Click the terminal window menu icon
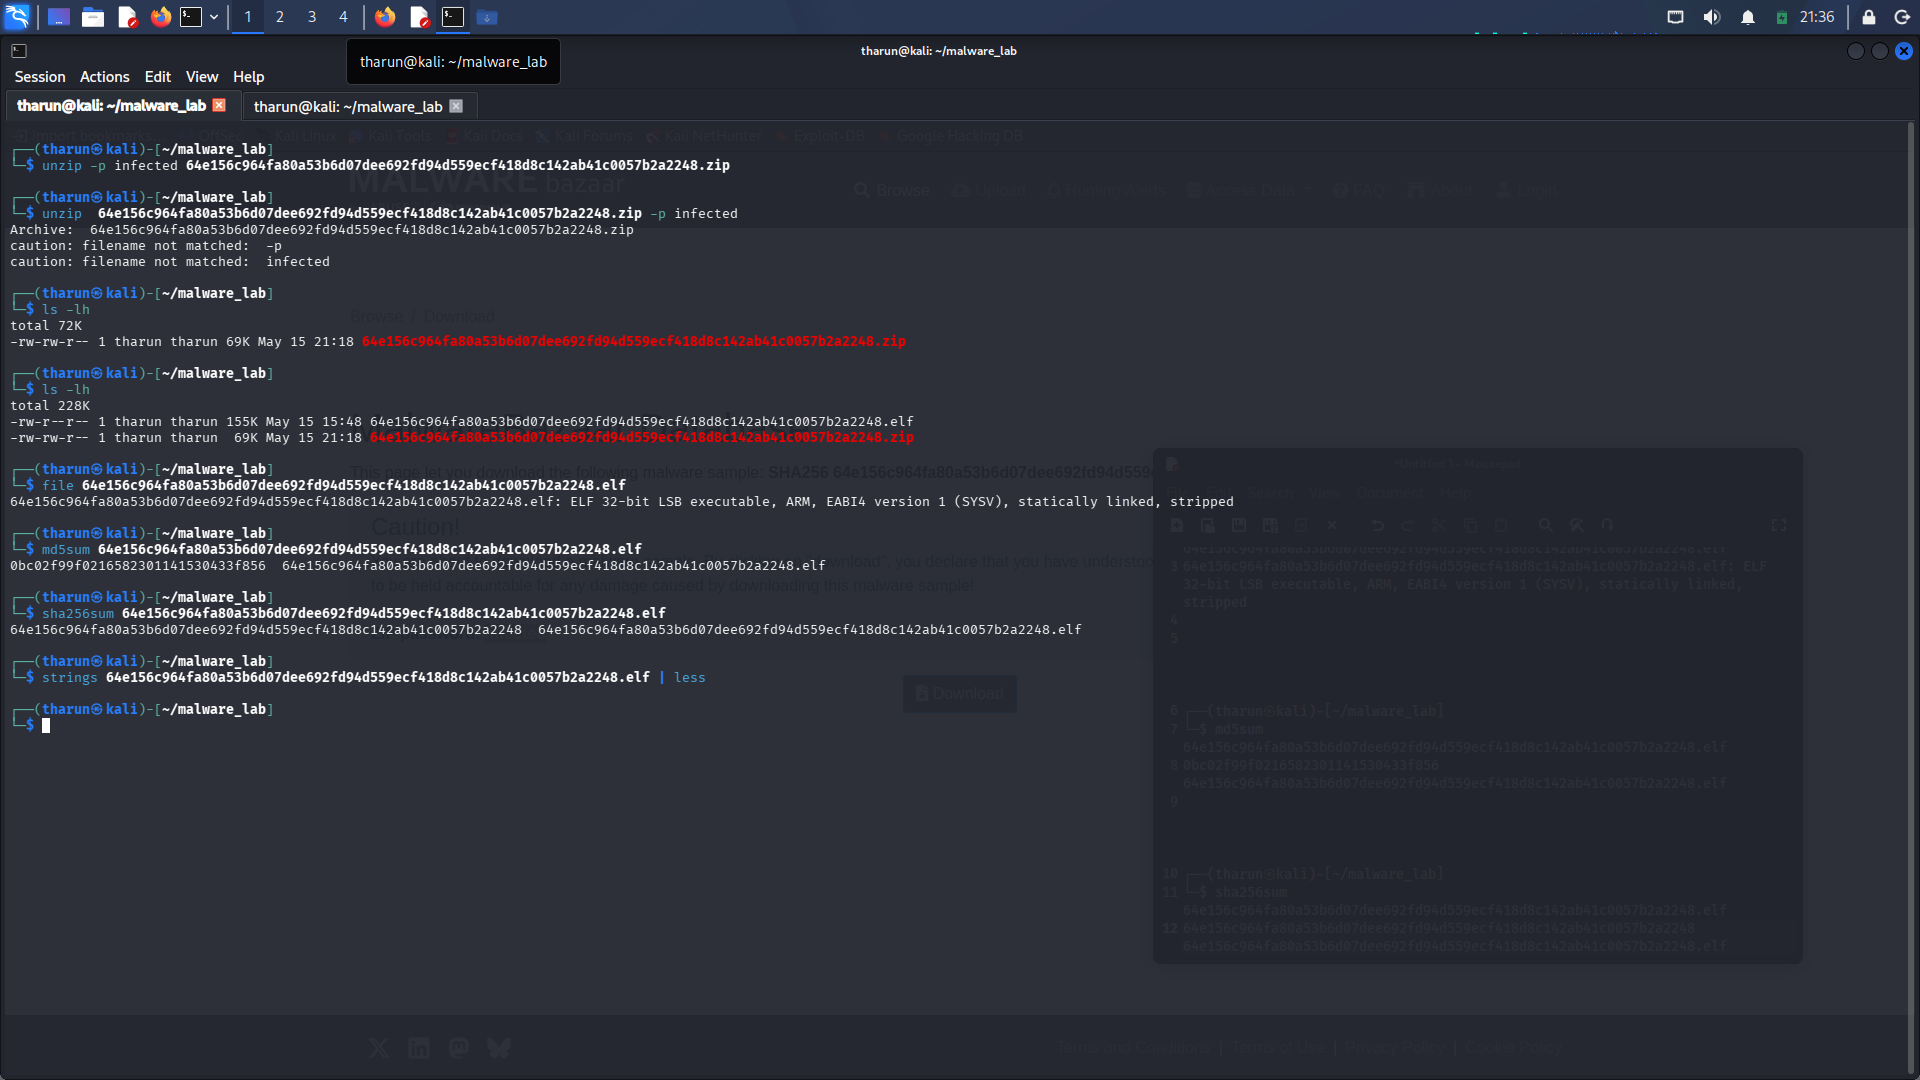 click(19, 51)
